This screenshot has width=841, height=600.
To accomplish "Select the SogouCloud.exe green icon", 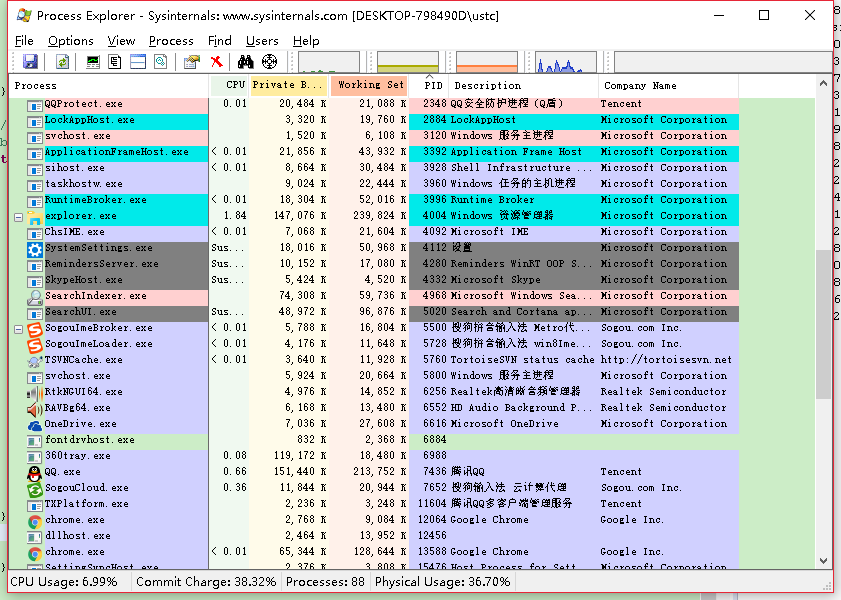I will tap(35, 489).
